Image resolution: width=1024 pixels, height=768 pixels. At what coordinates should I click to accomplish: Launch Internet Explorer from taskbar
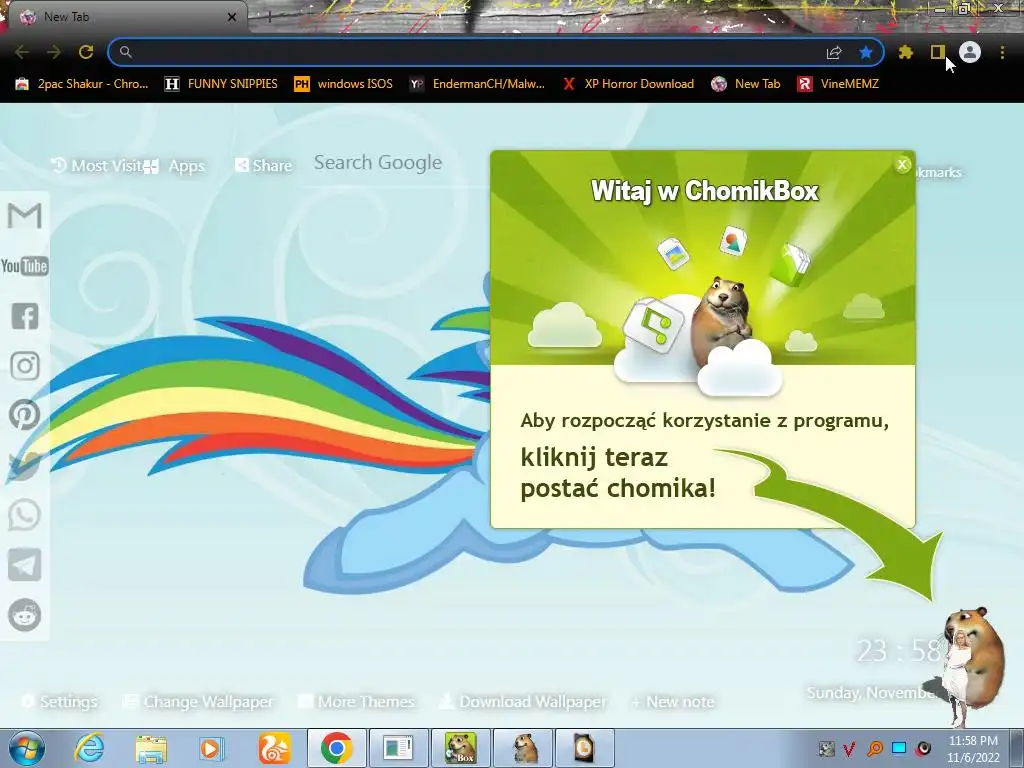click(x=89, y=748)
